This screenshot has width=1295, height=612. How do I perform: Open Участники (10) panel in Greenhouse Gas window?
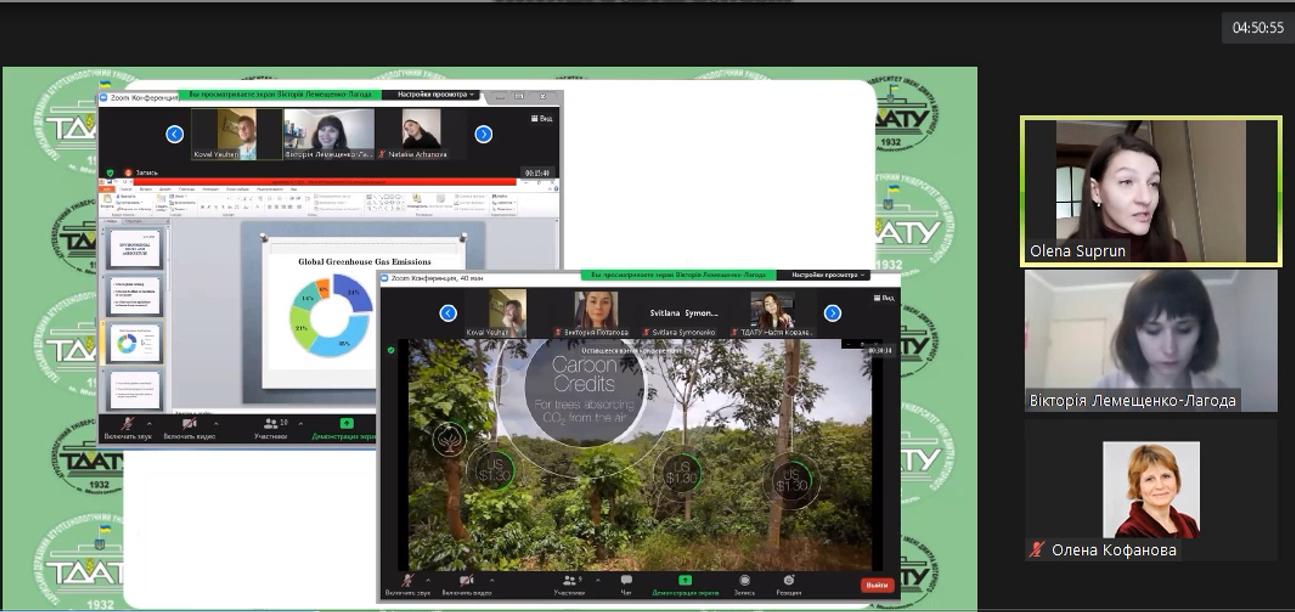270,429
